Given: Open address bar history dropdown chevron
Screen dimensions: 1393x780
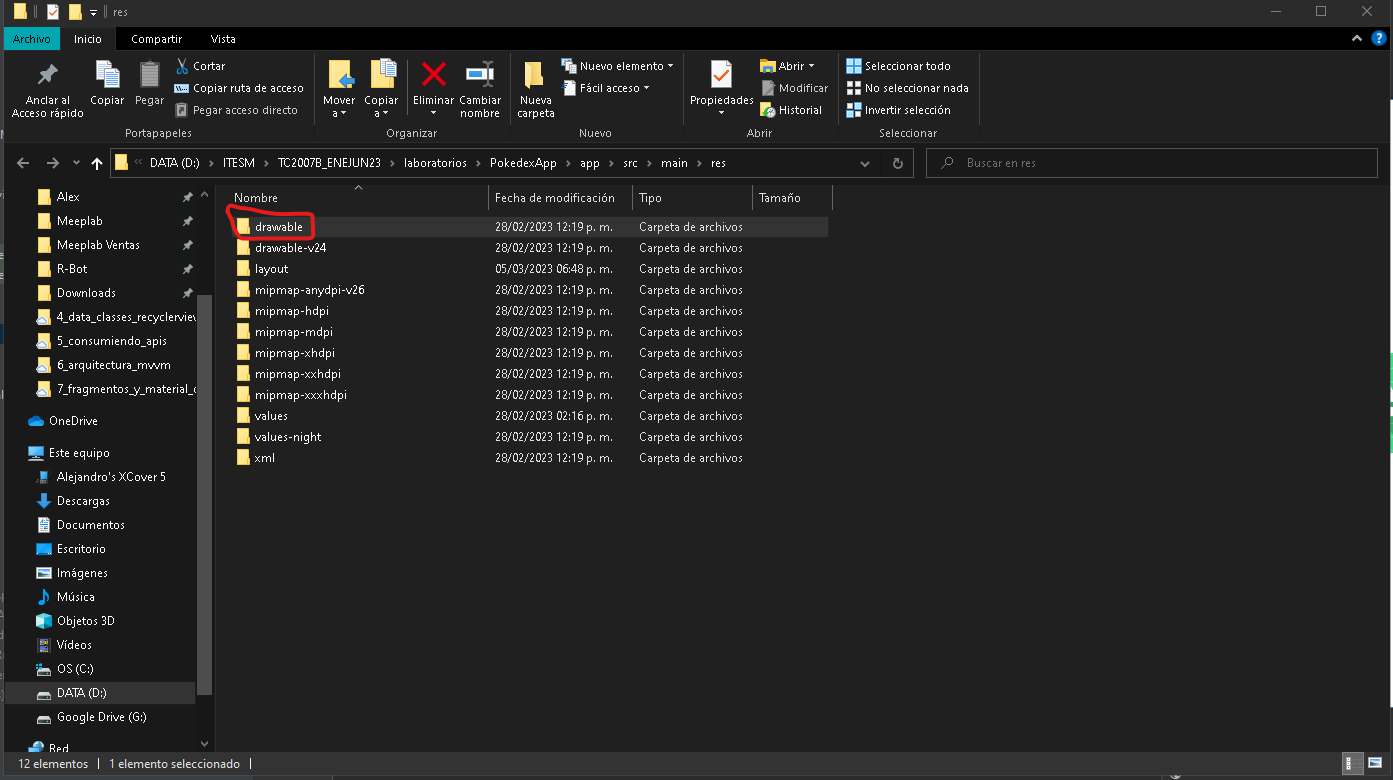Looking at the screenshot, I should pos(865,163).
